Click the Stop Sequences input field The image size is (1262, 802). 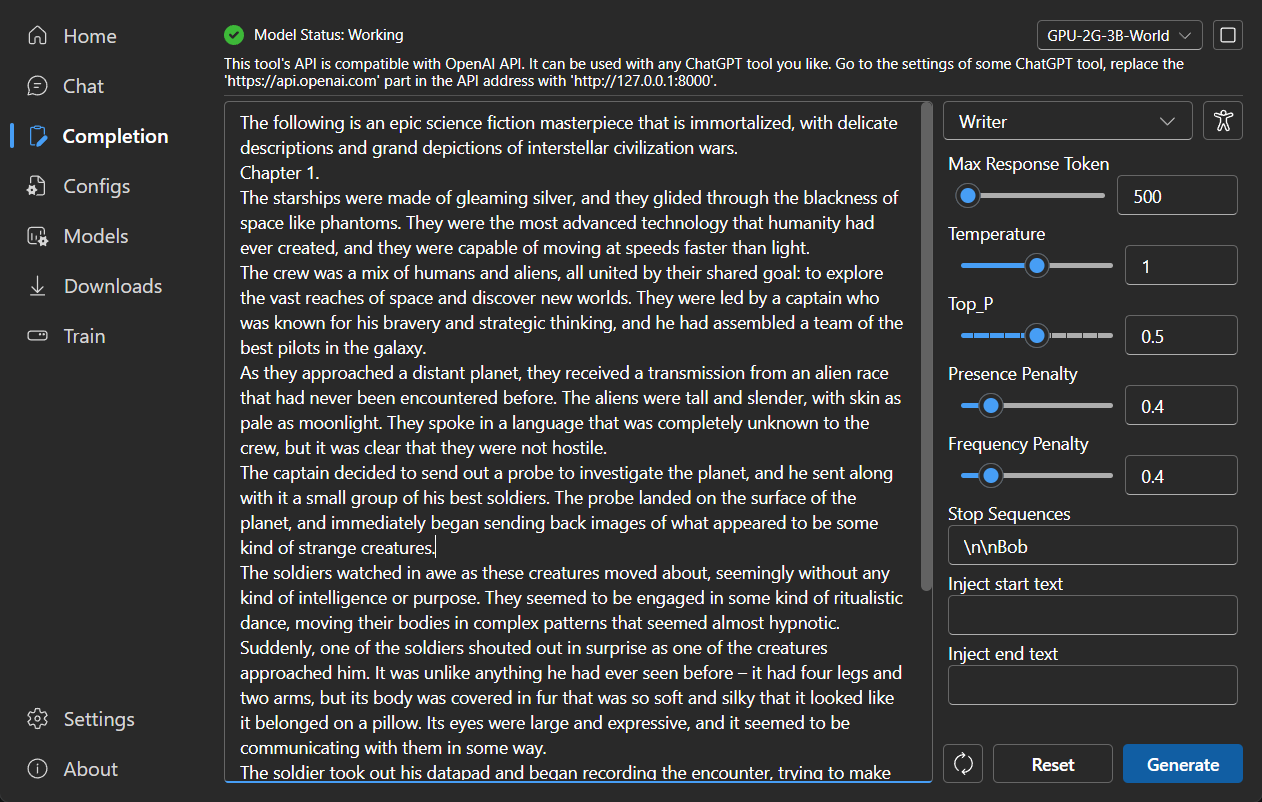(1092, 546)
